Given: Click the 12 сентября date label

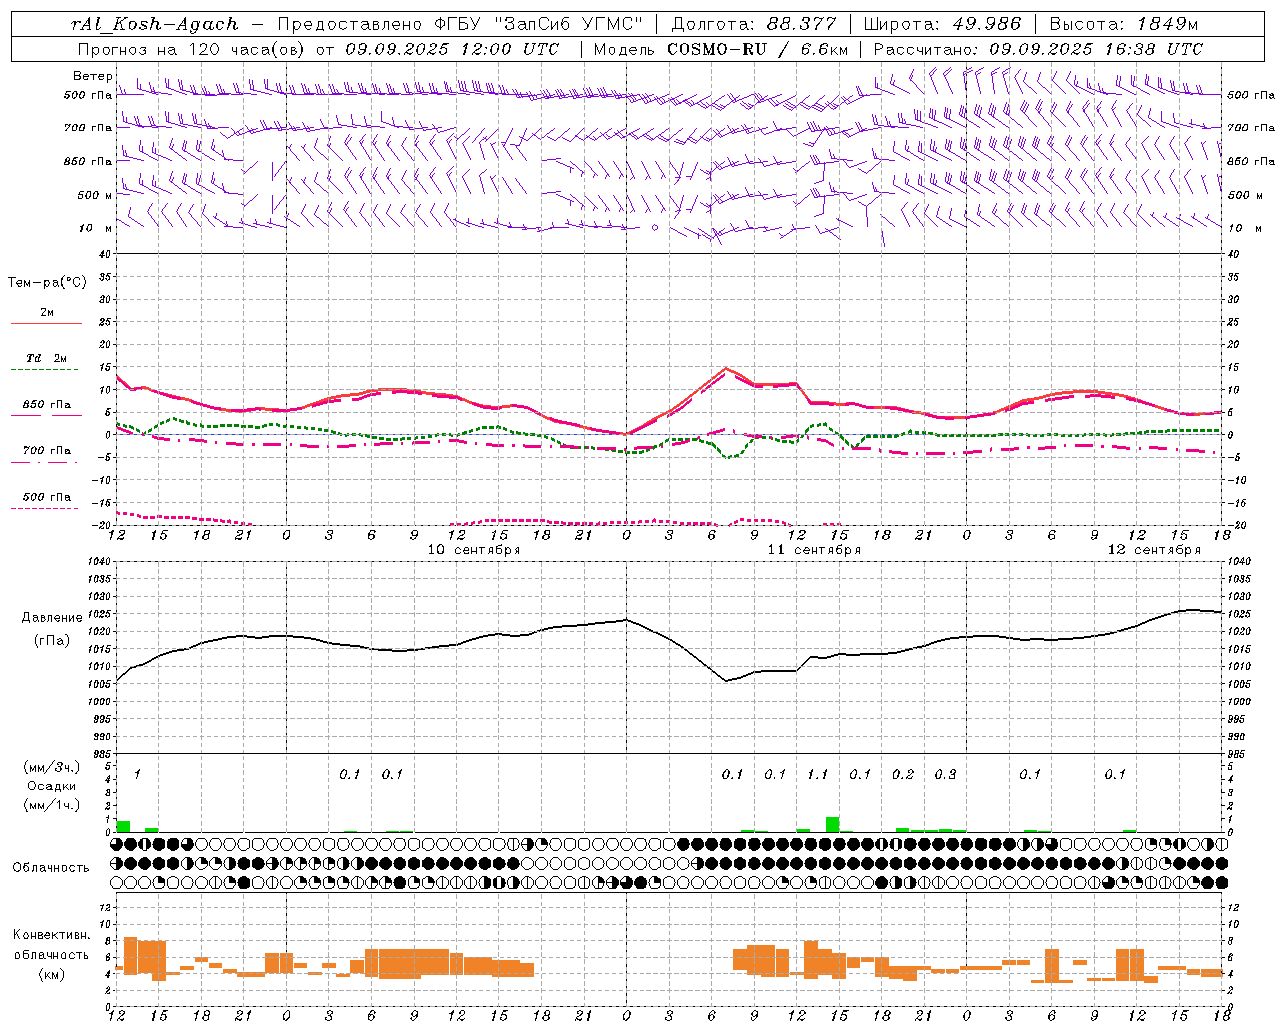Looking at the screenshot, I should (x=1154, y=550).
